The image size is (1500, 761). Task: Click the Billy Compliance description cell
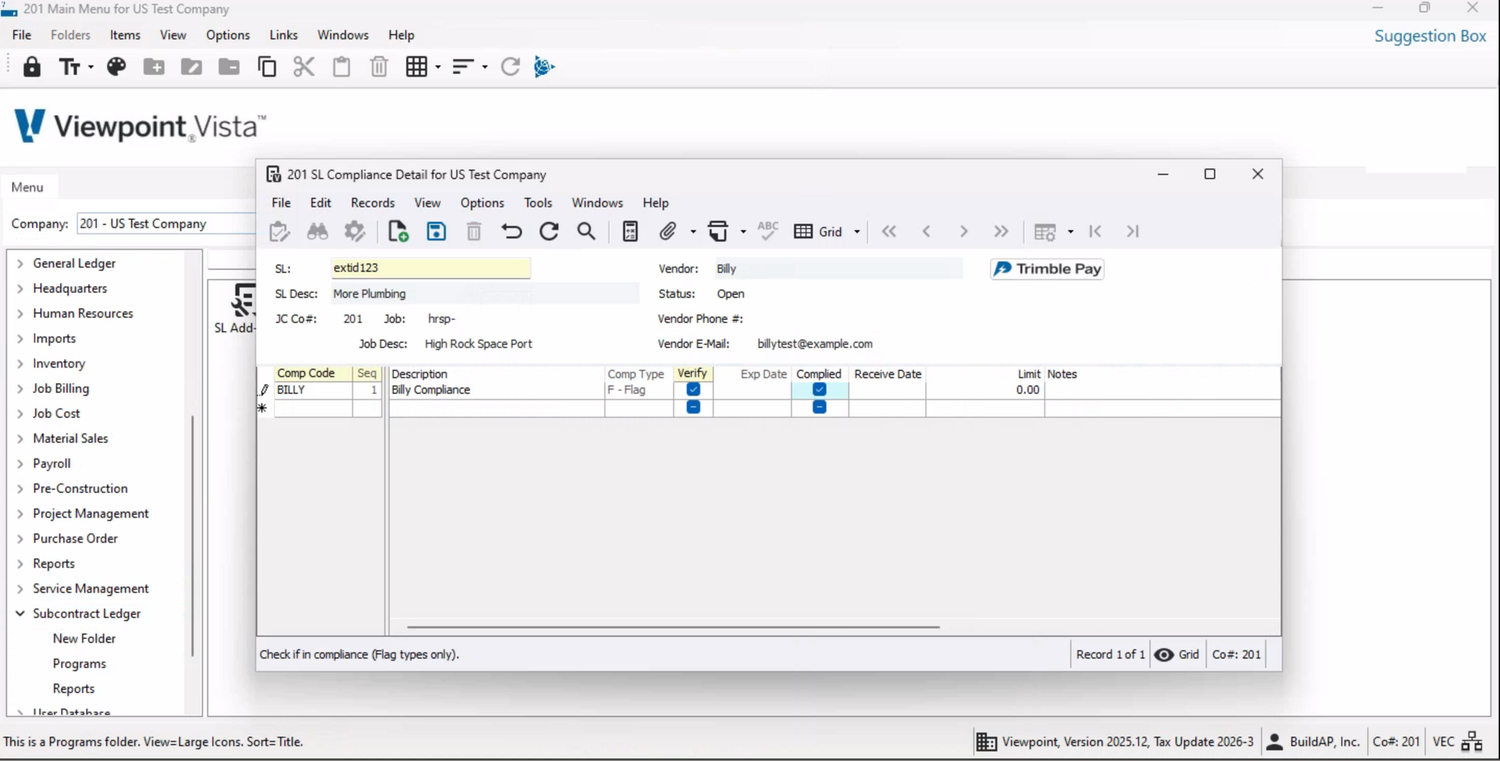(496, 390)
